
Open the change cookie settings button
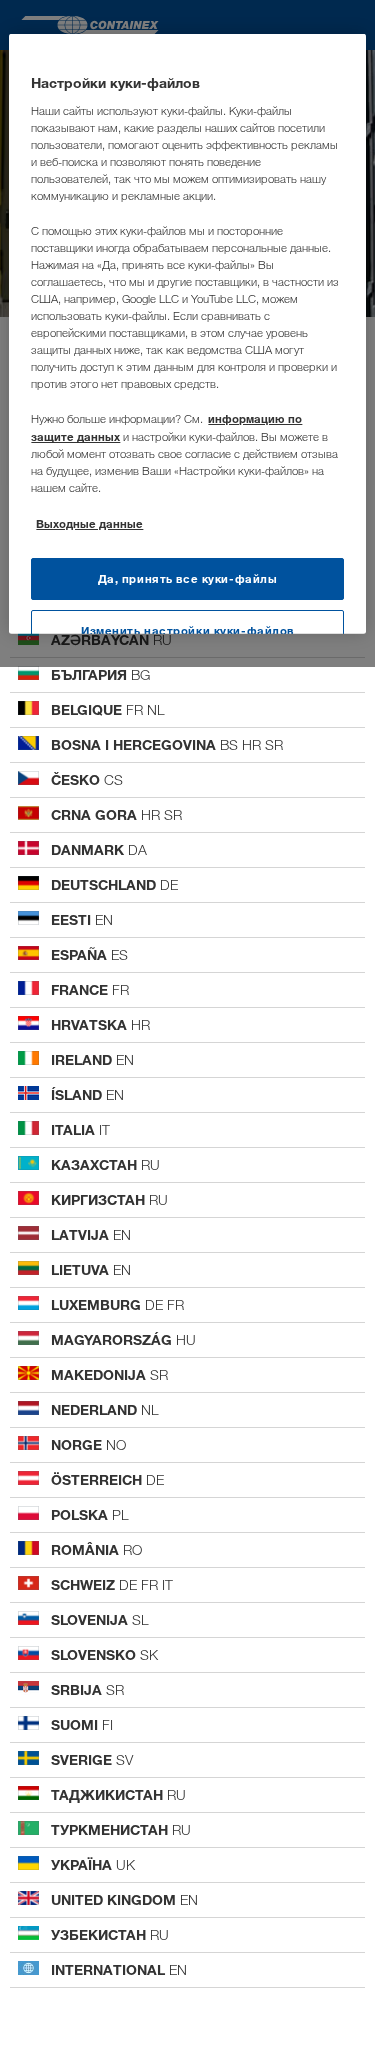[187, 623]
